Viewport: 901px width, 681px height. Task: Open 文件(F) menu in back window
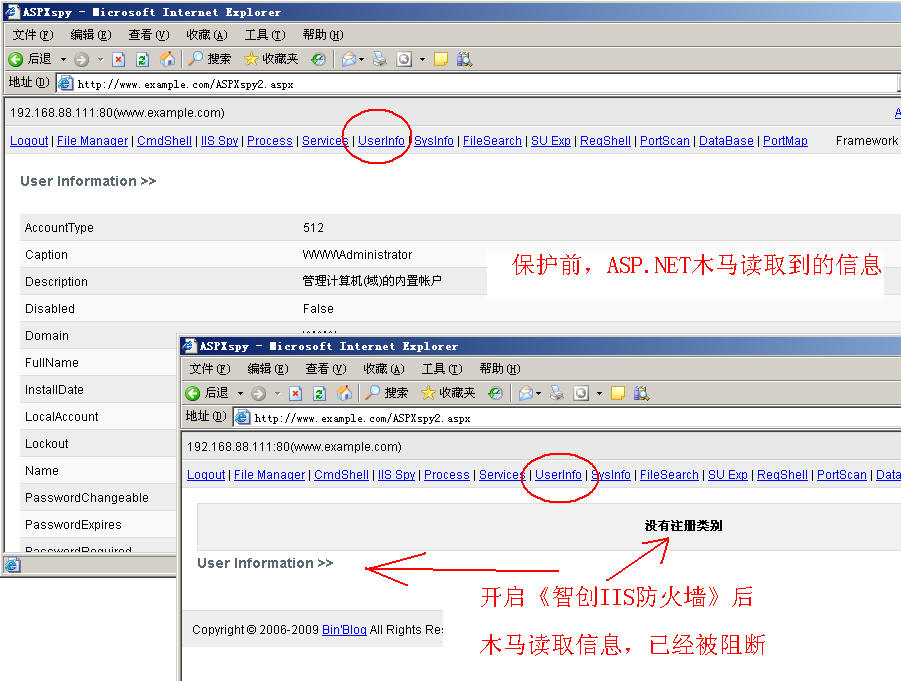coord(33,35)
